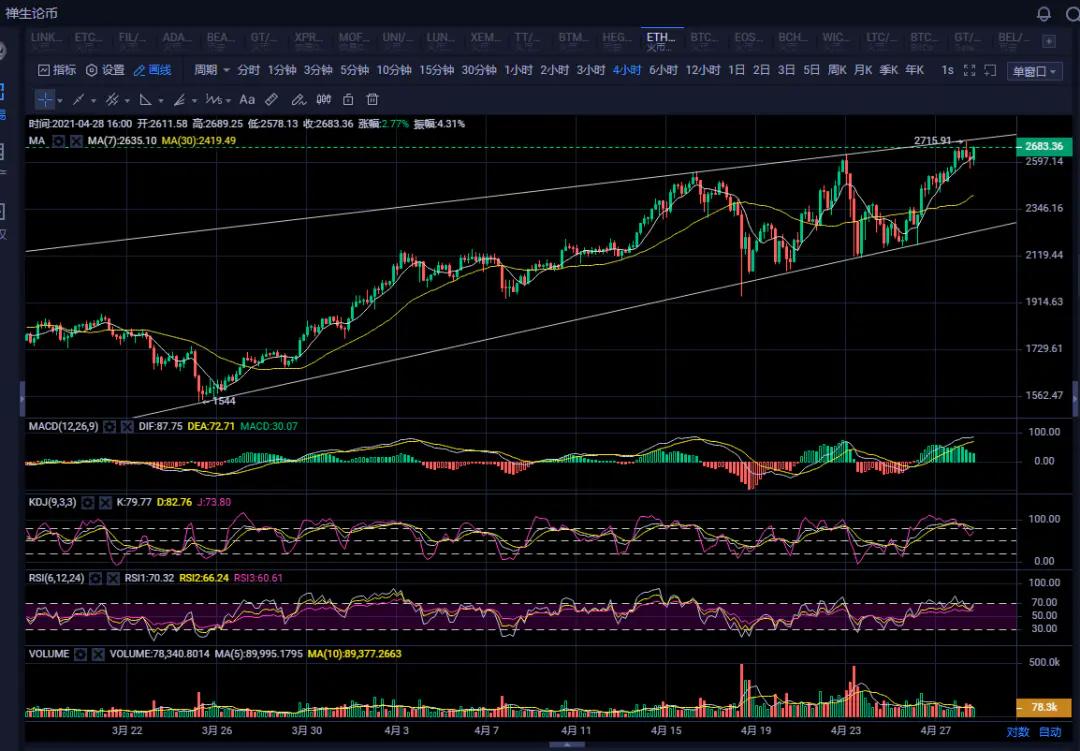Remove the VOLUME indicator with its X
1080x751 pixels.
[x=98, y=654]
